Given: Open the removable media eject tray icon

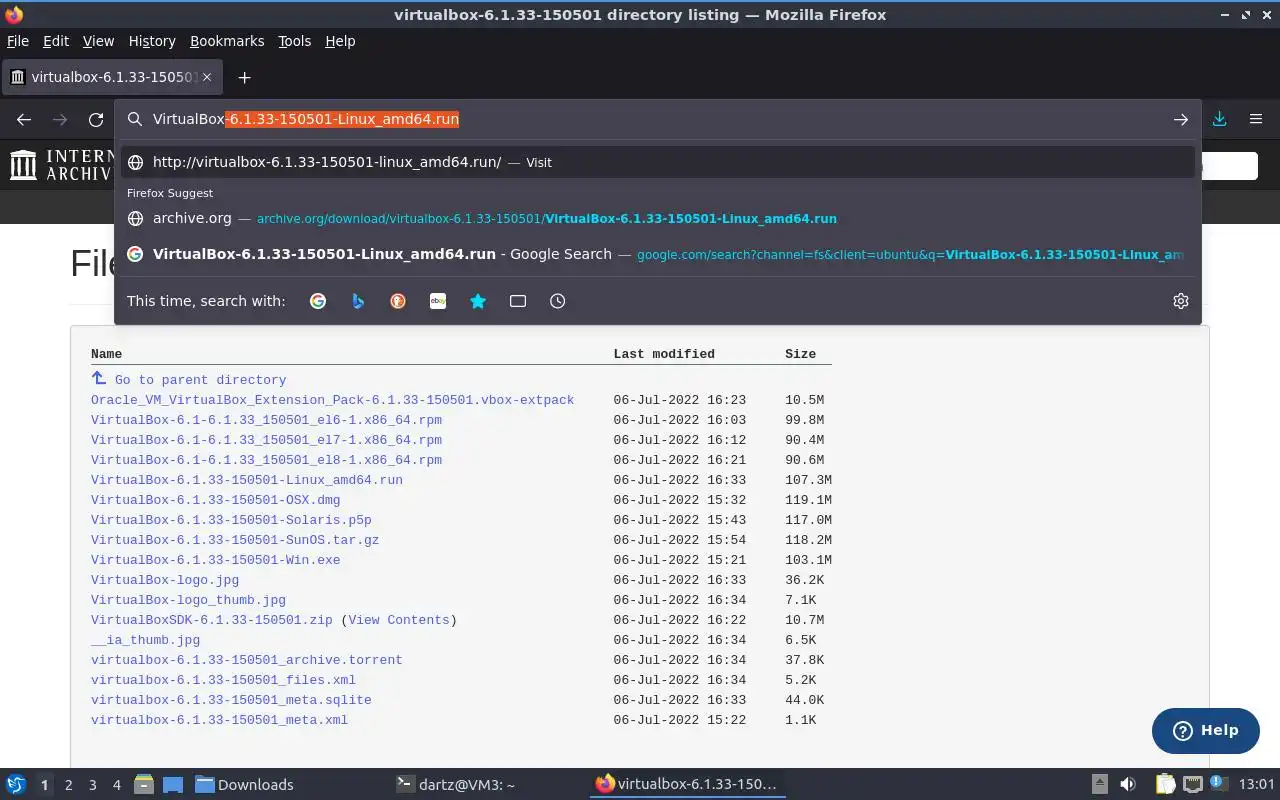Looking at the screenshot, I should point(1099,784).
